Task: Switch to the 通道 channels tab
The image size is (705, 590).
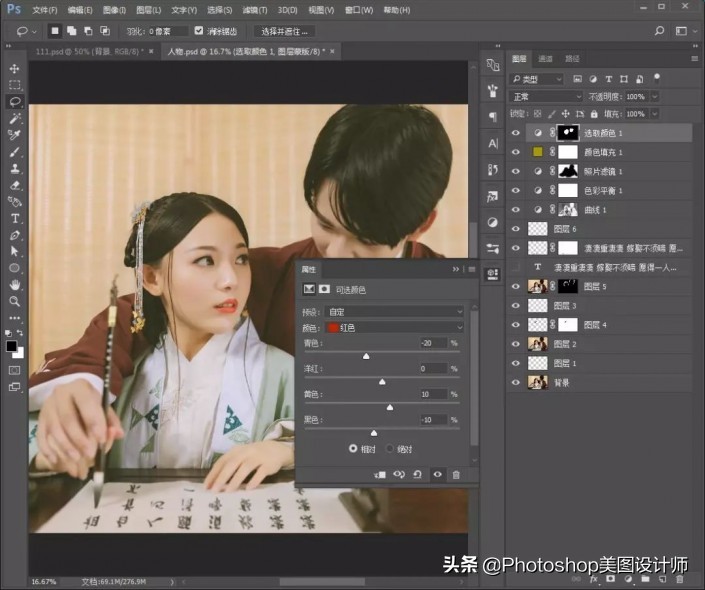Action: pos(545,58)
